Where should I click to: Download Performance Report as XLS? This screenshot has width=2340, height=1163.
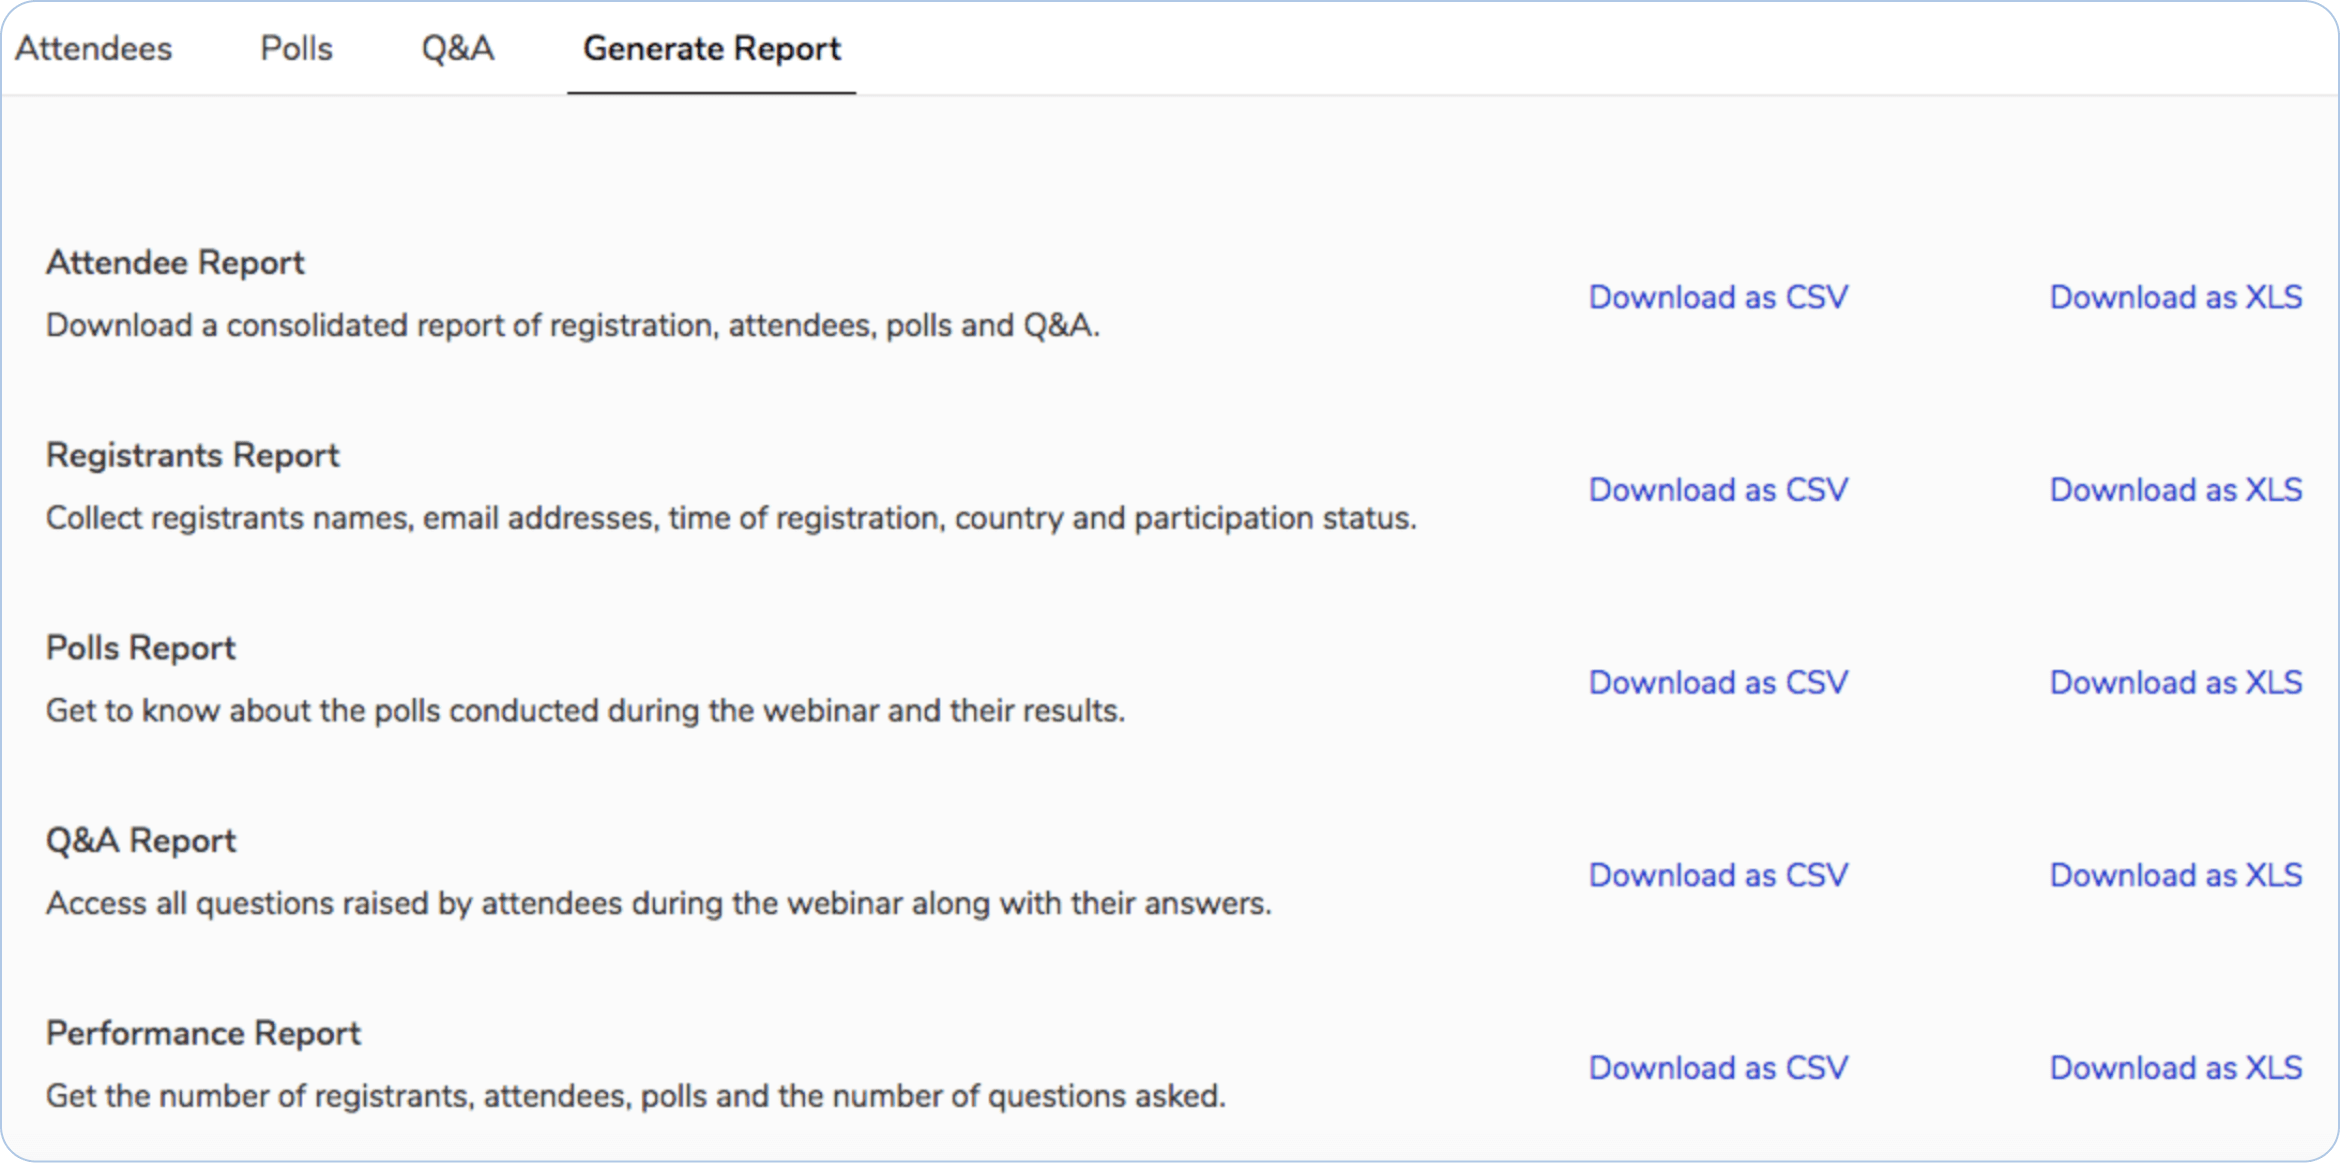pyautogui.click(x=2175, y=1068)
